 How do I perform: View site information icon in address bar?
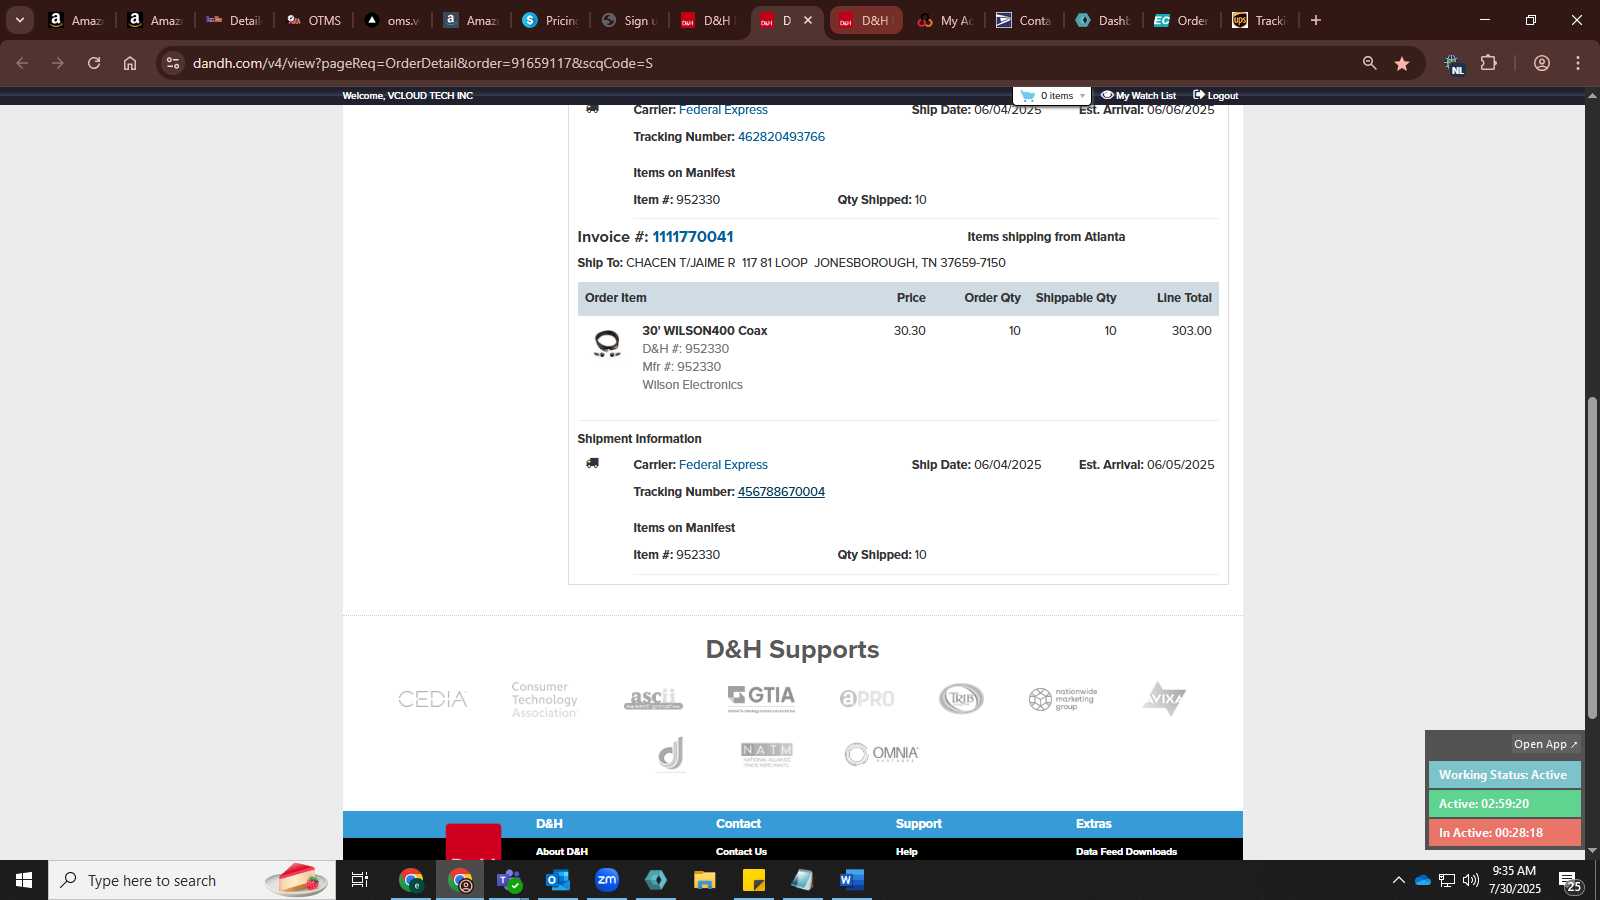click(173, 63)
